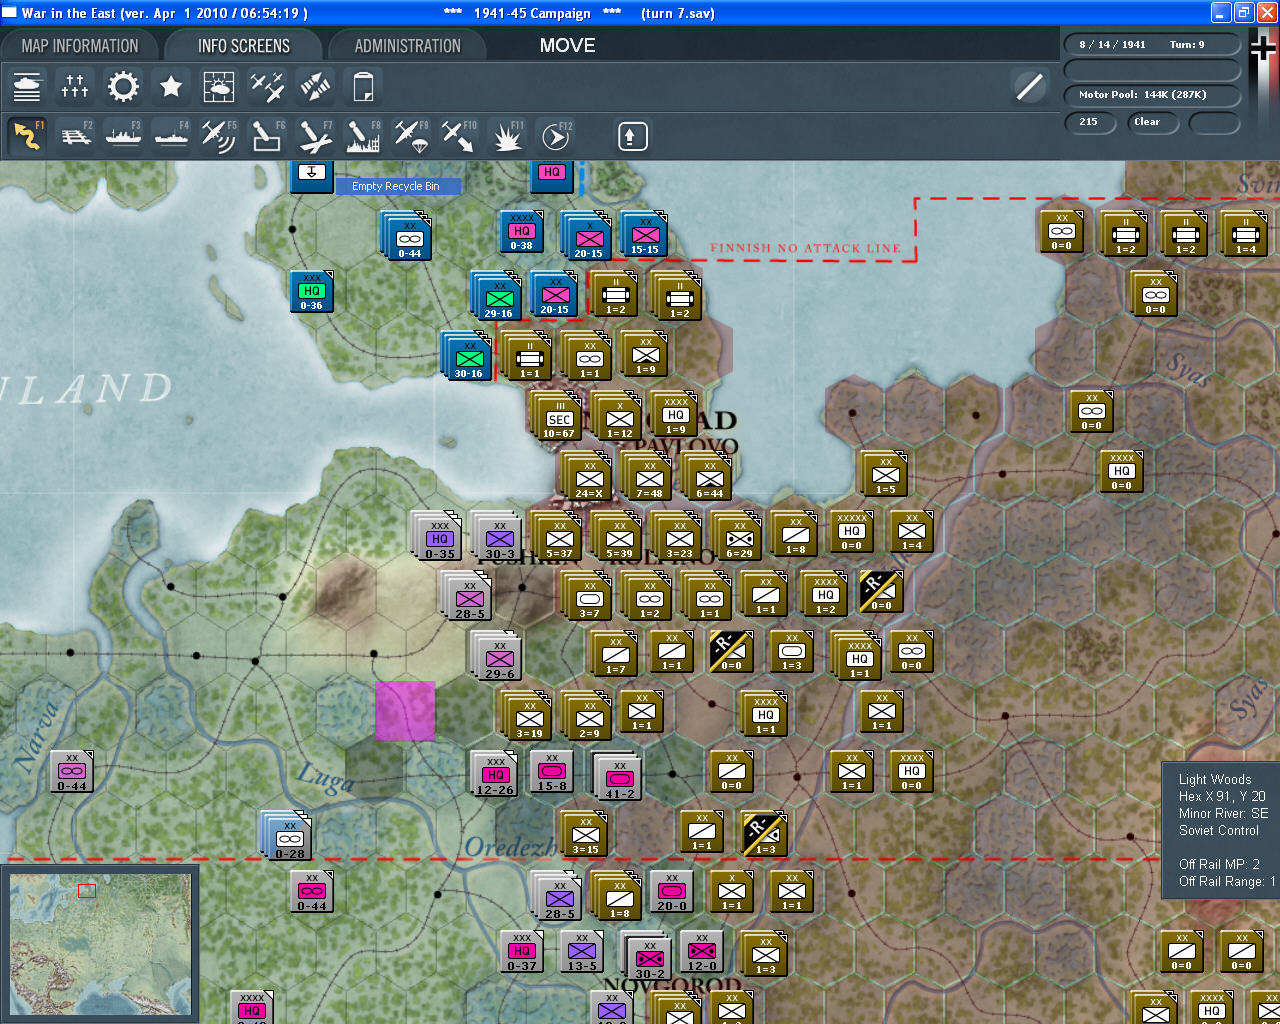Open the game preferences gear icon
This screenshot has width=1280, height=1024.
122,86
